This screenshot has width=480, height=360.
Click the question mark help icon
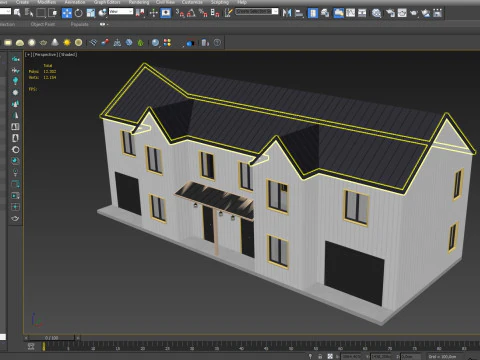[217, 42]
